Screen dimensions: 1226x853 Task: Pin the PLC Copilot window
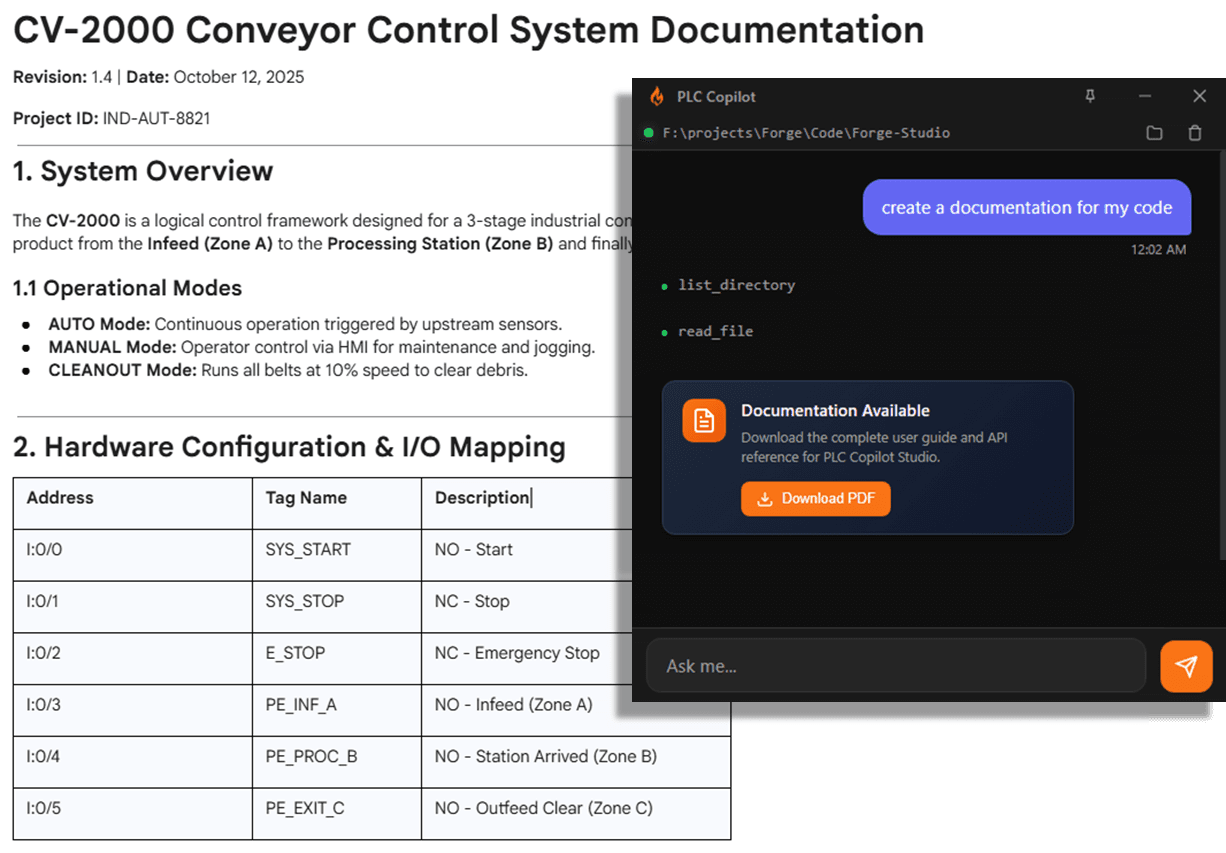pos(1090,96)
